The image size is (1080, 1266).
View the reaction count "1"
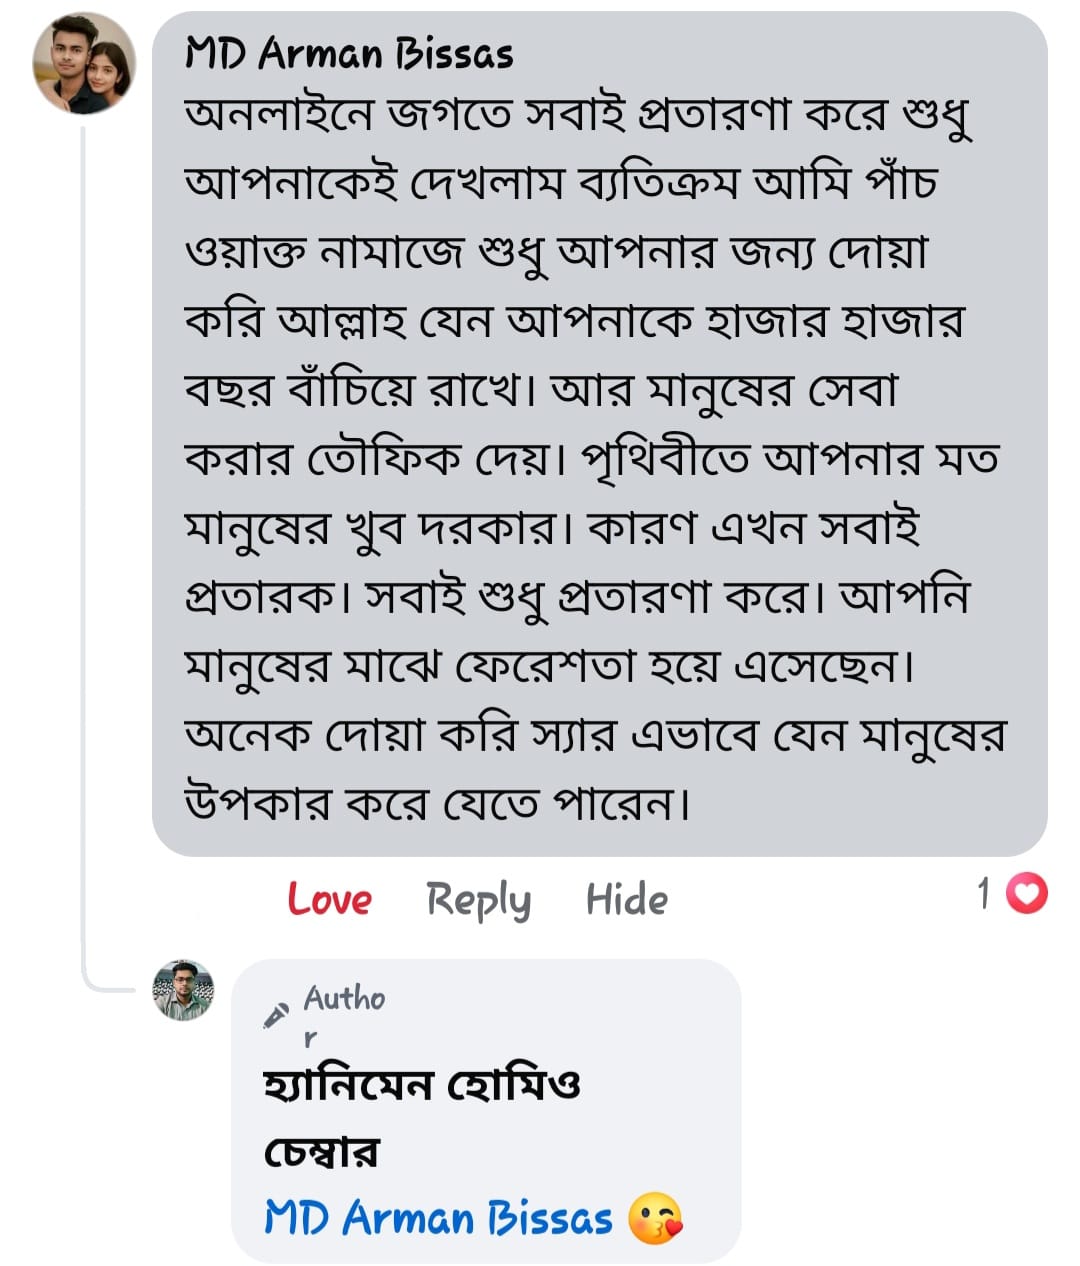(x=985, y=893)
